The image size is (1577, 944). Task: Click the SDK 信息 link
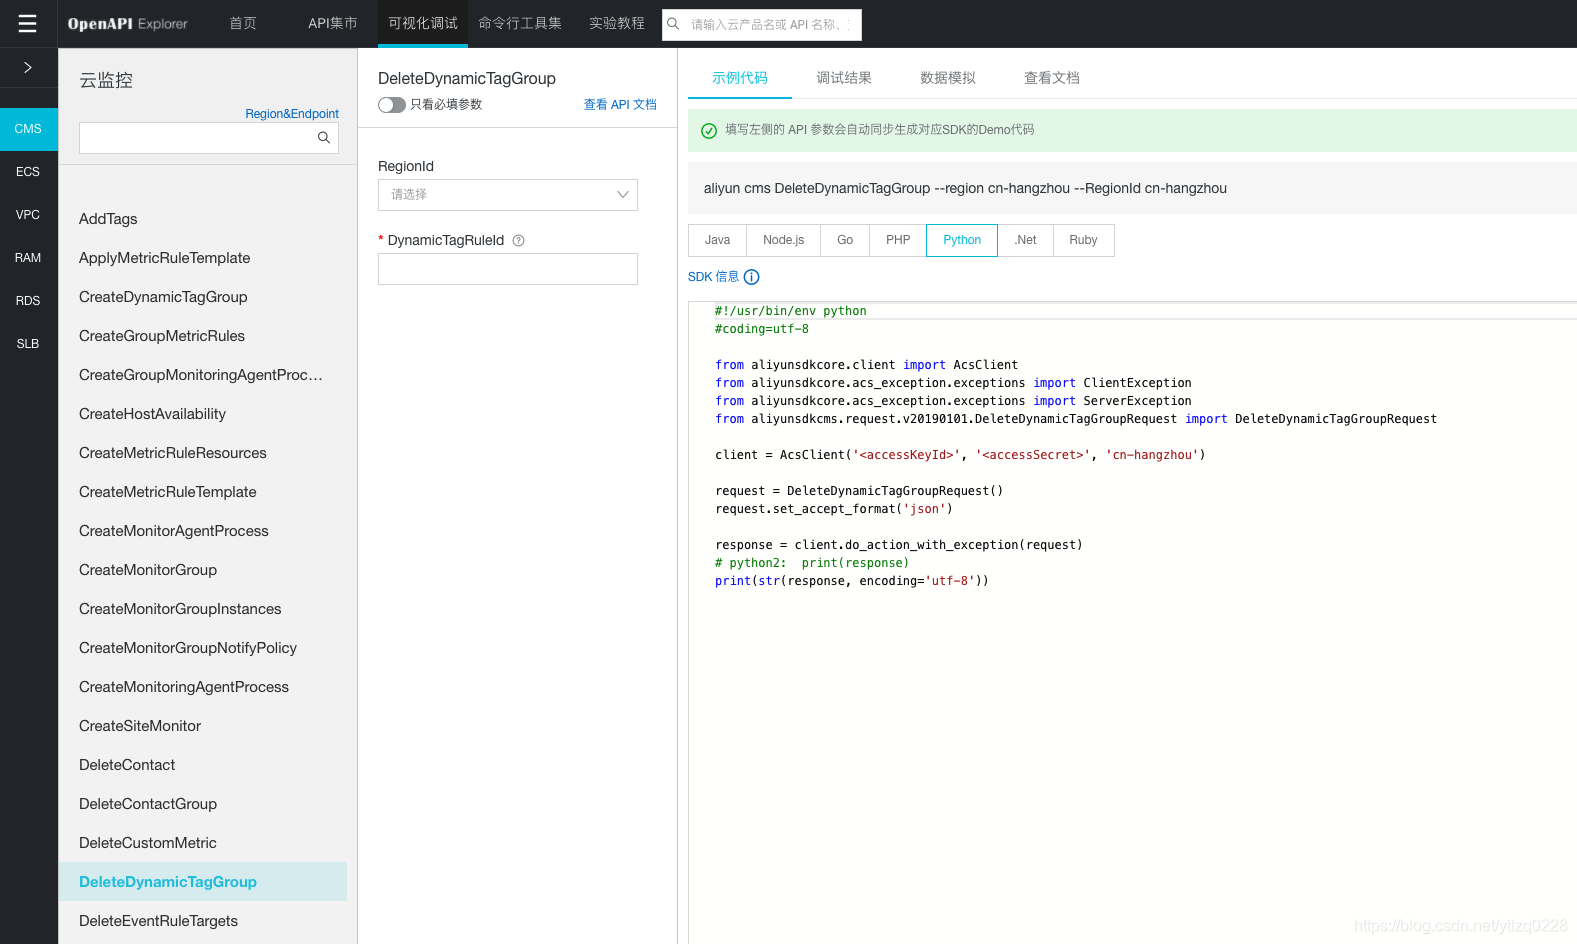point(713,277)
